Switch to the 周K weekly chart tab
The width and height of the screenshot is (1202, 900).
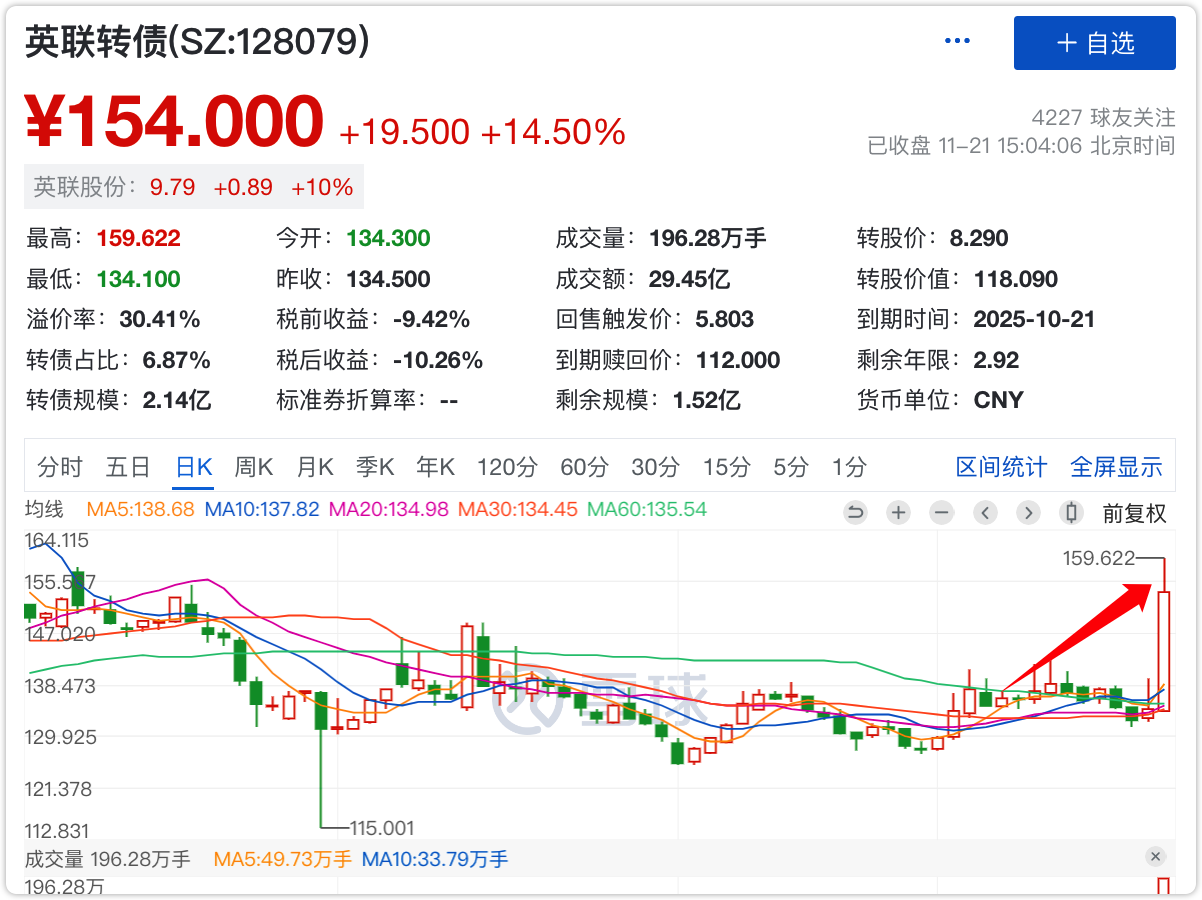point(254,467)
